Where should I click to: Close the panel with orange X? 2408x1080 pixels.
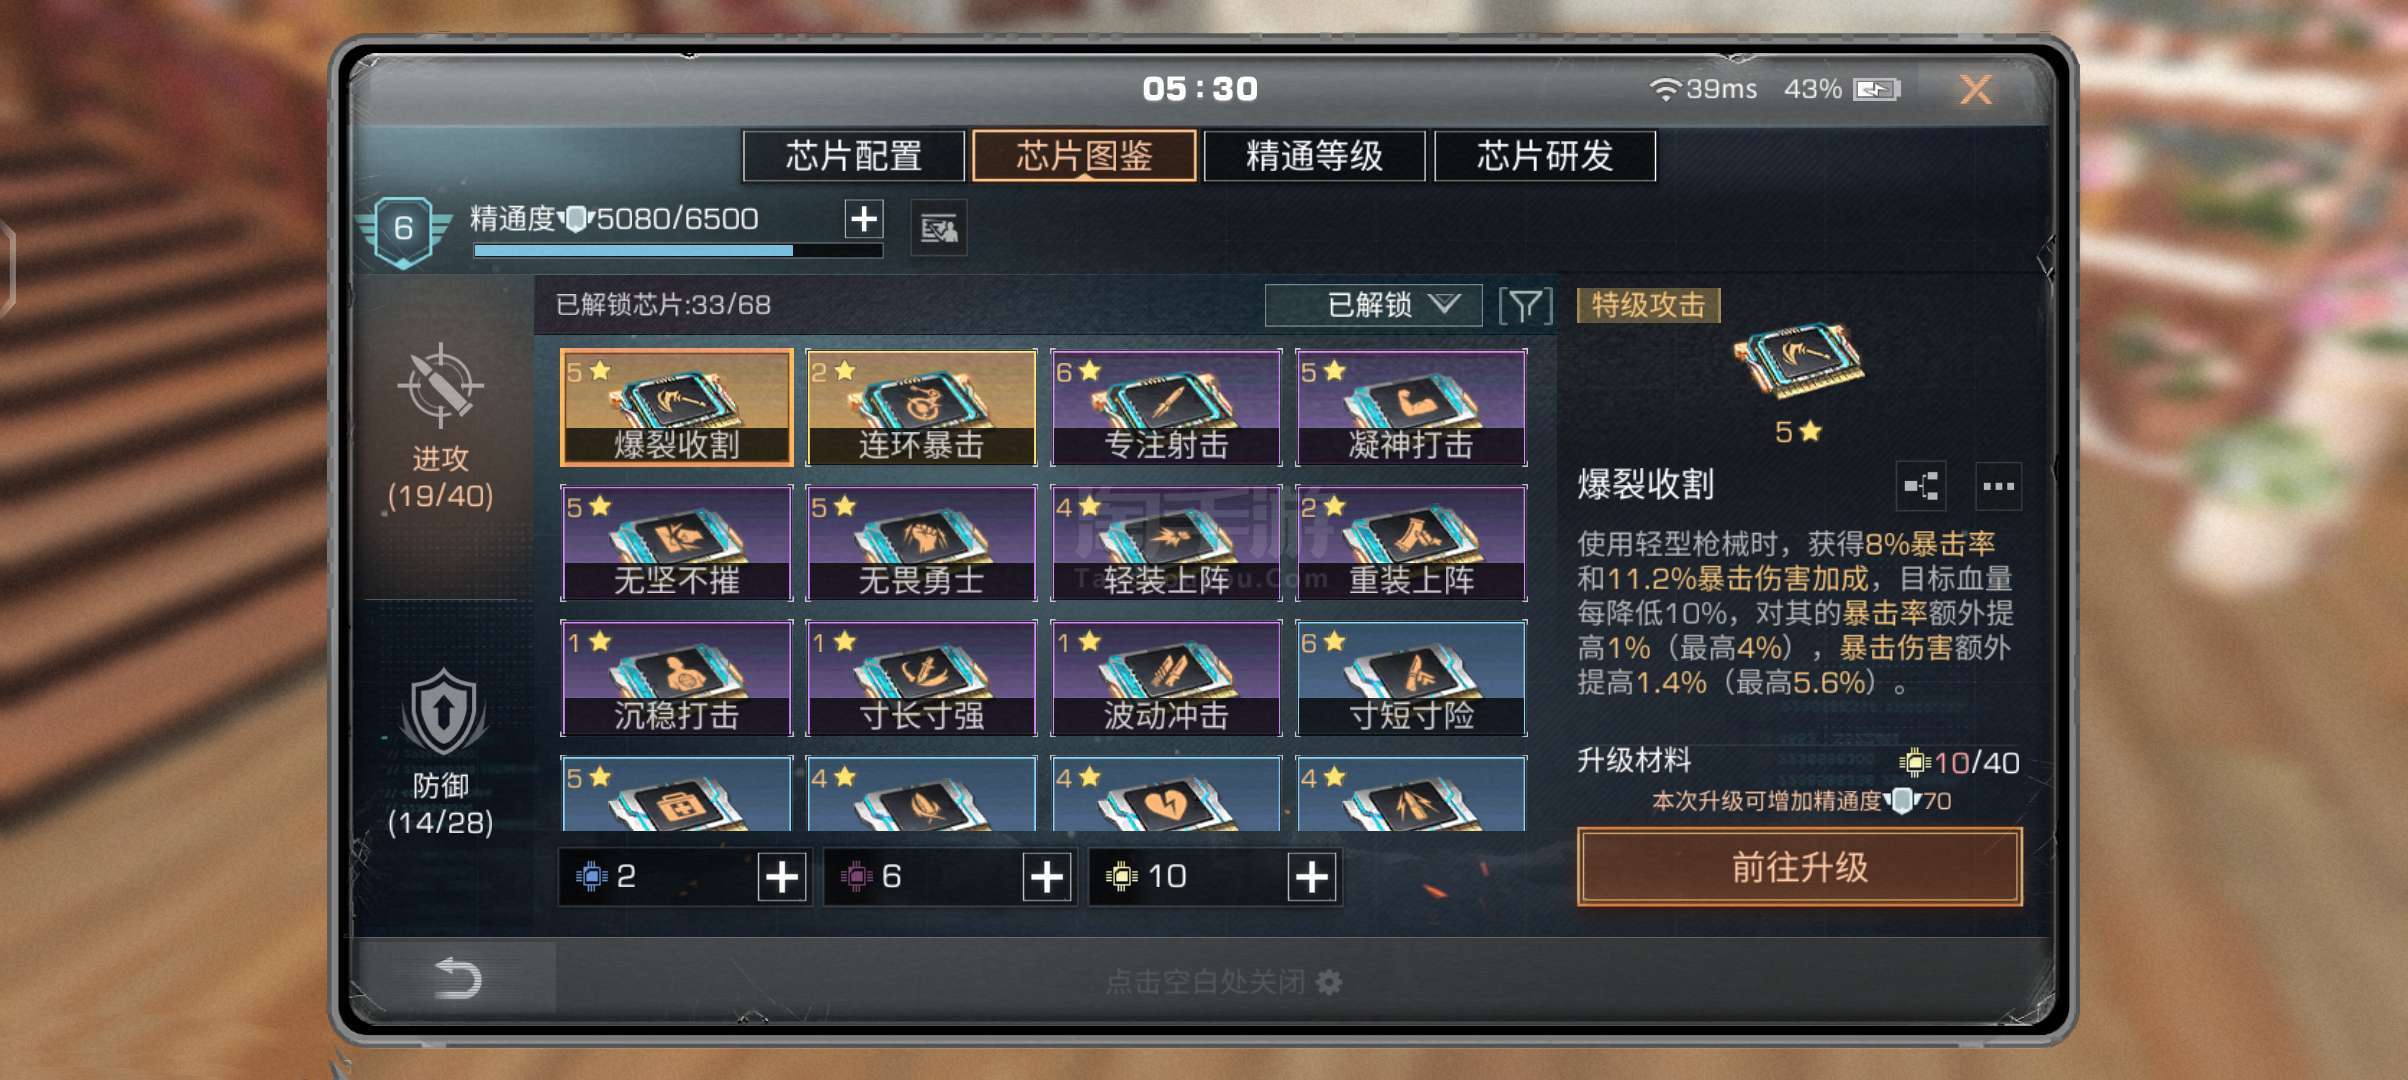coord(1976,90)
